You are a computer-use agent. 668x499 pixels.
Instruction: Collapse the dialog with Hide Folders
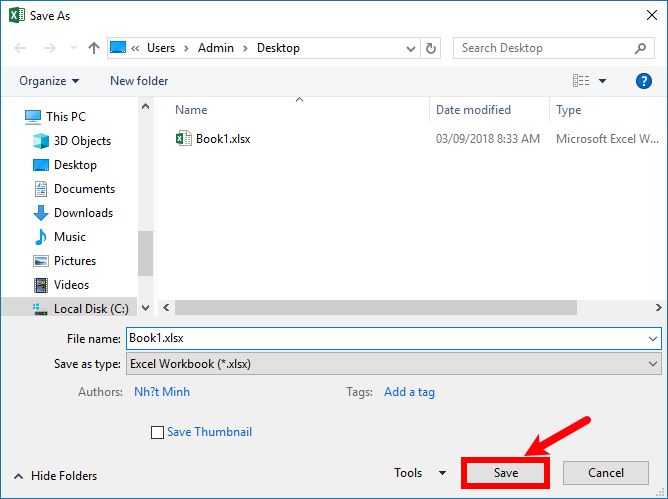[56, 476]
